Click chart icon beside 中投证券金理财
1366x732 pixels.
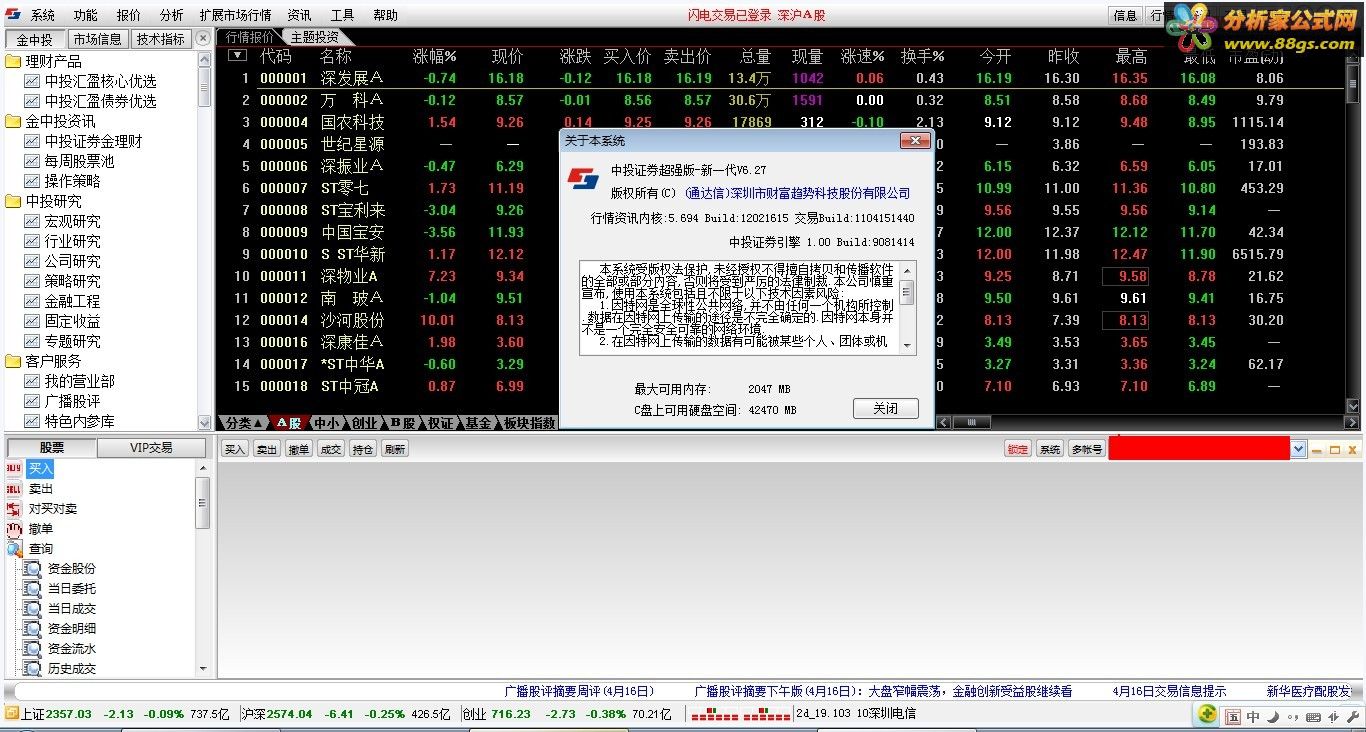click(32, 141)
